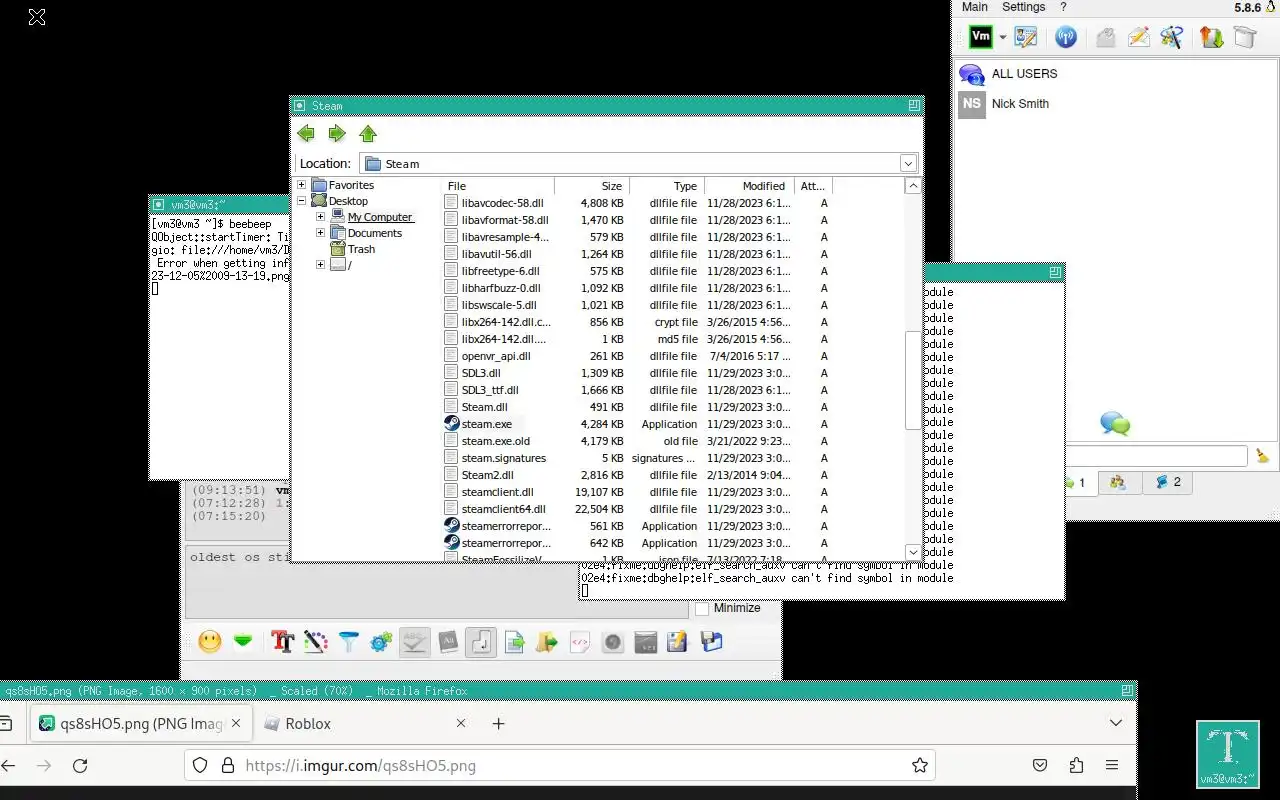
Task: Click the blue floppy disks icon
Action: (712, 642)
